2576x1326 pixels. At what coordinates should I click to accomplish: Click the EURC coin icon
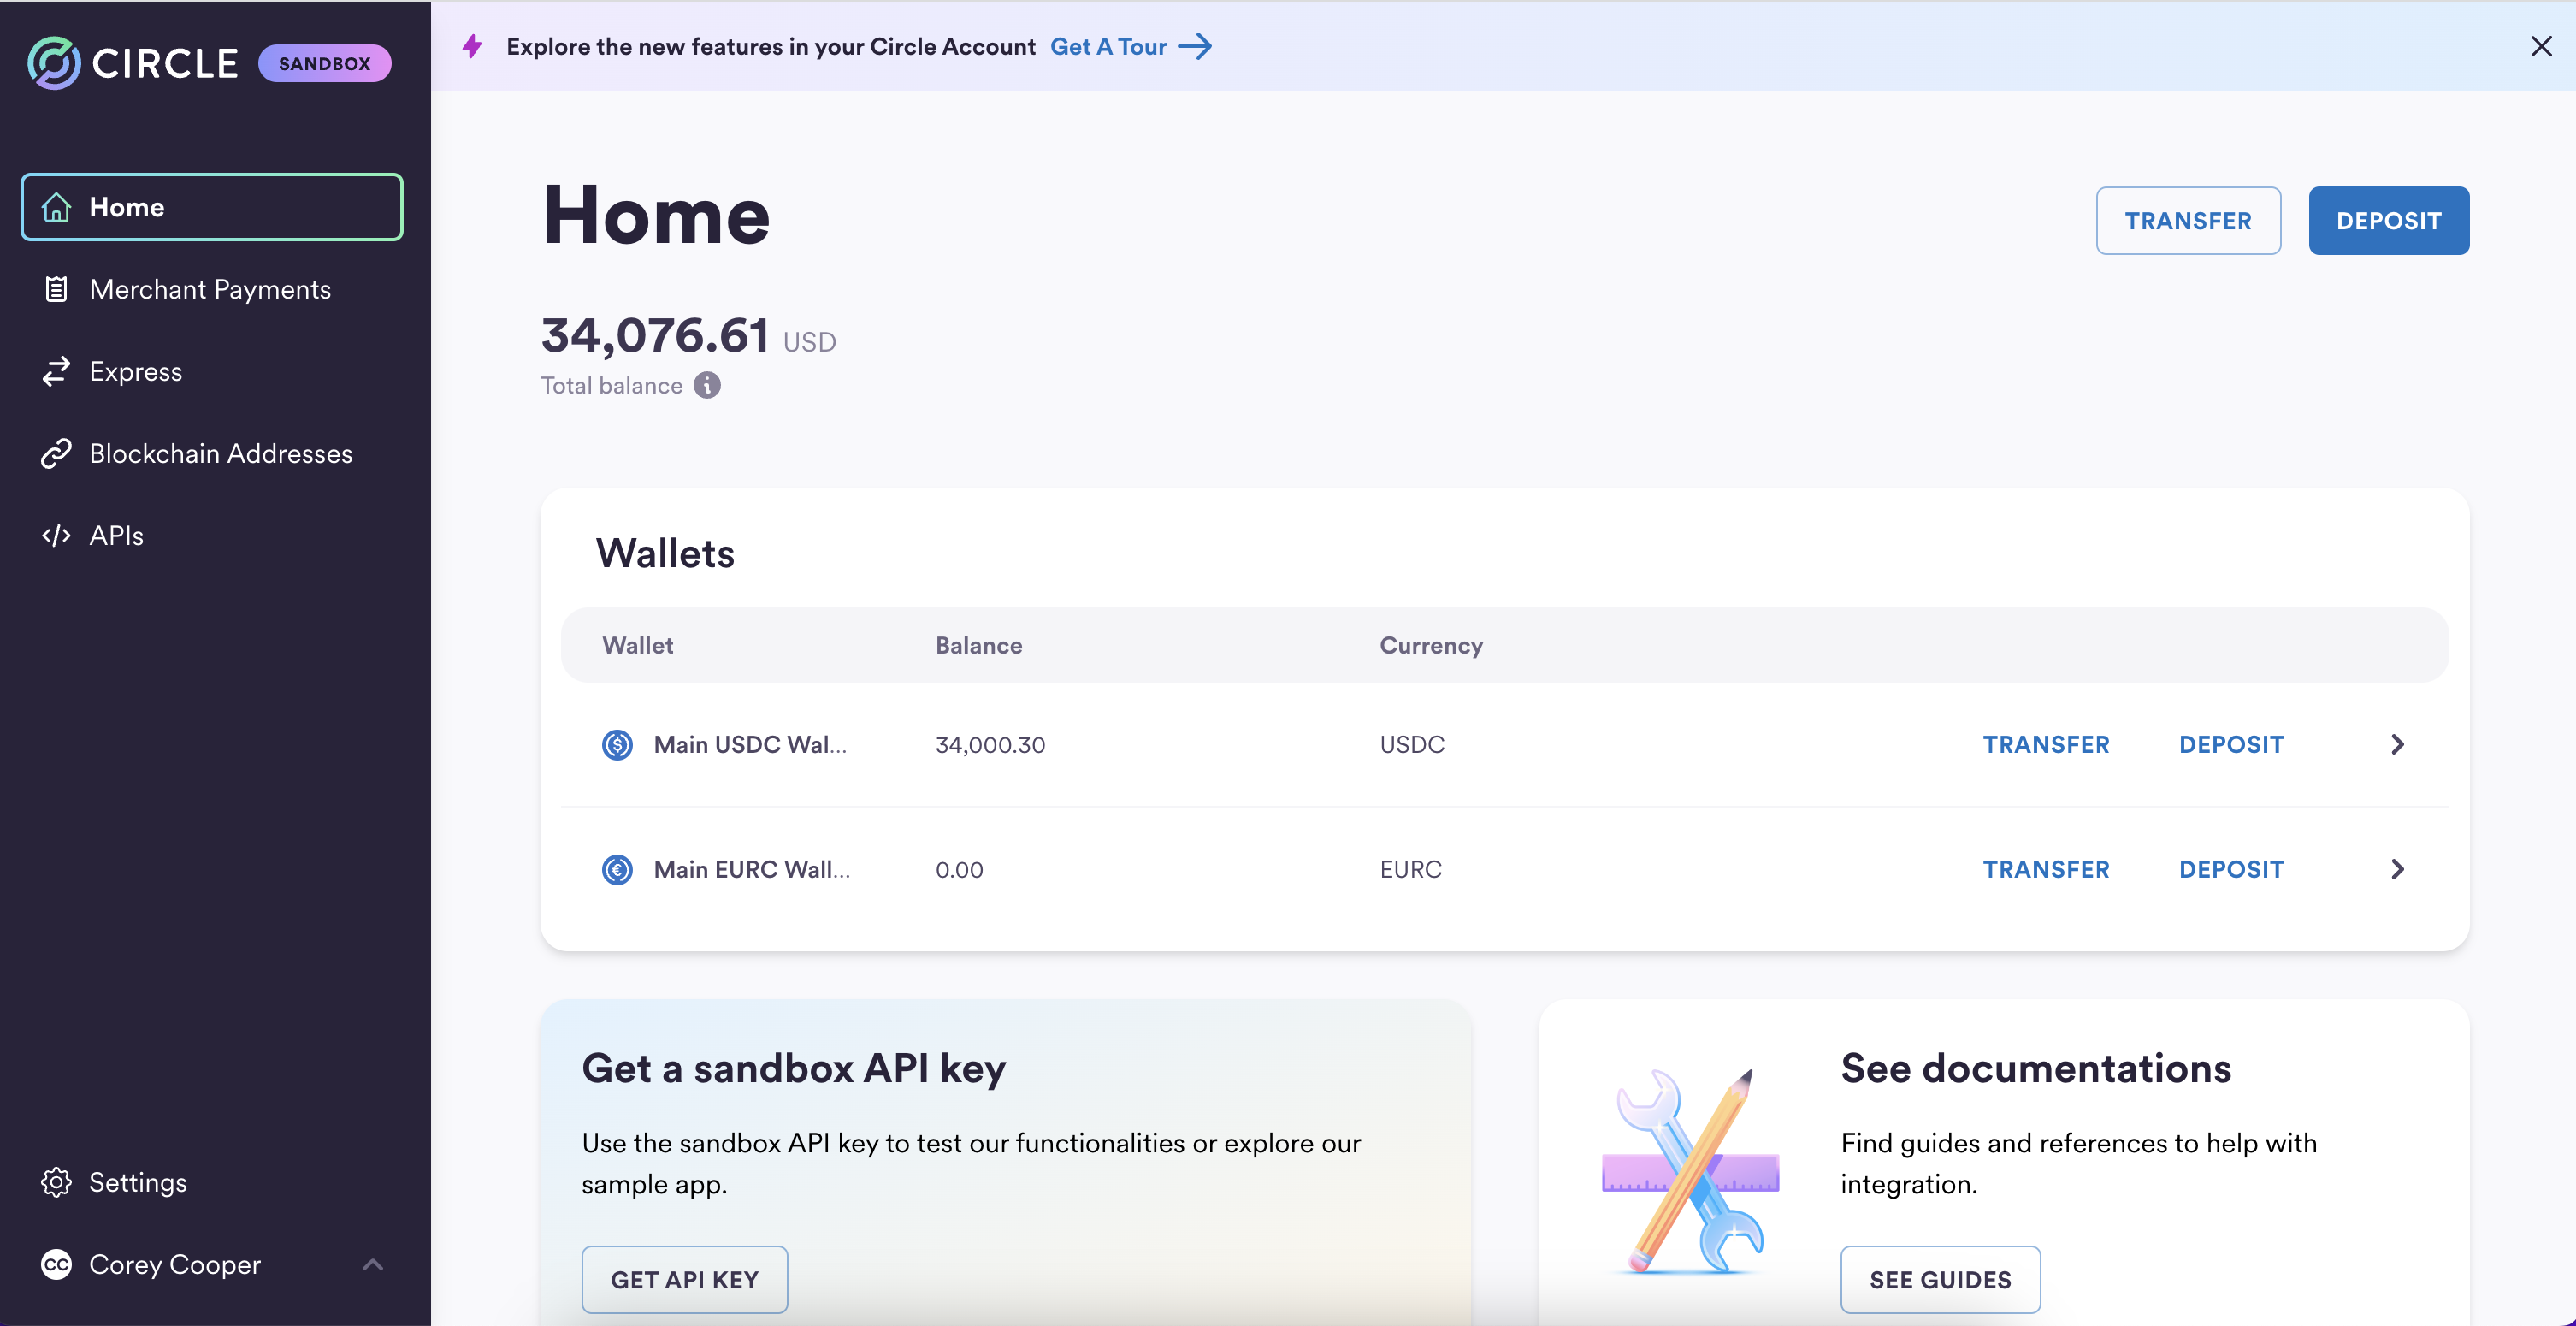coord(617,869)
